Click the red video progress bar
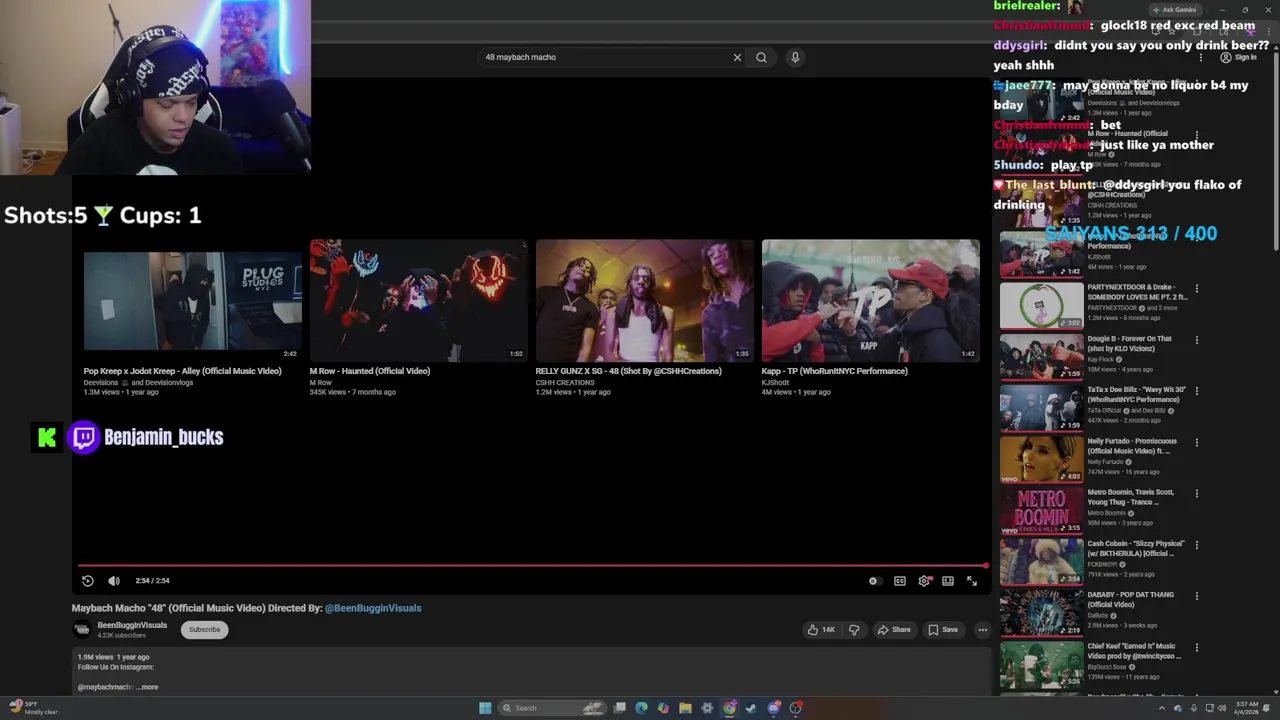Viewport: 1280px width, 720px height. (x=532, y=565)
